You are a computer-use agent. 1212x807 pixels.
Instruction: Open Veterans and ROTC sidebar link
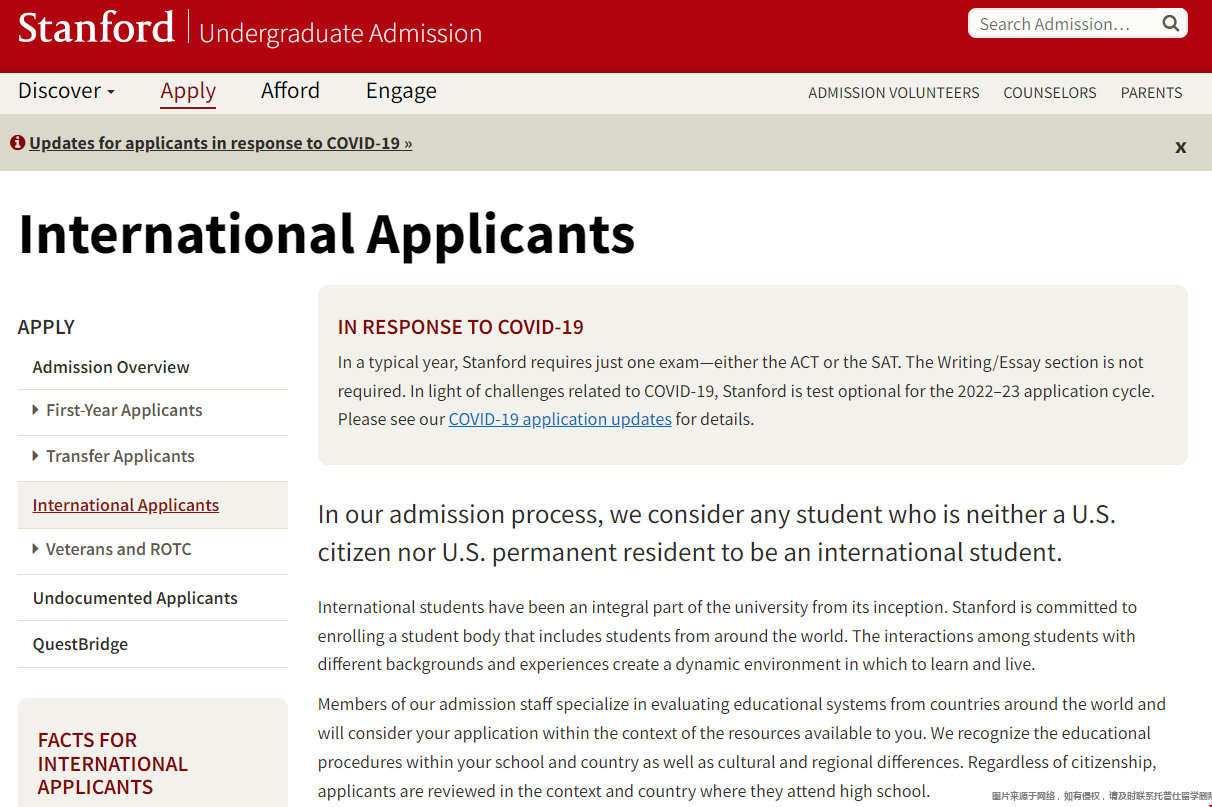tap(118, 549)
